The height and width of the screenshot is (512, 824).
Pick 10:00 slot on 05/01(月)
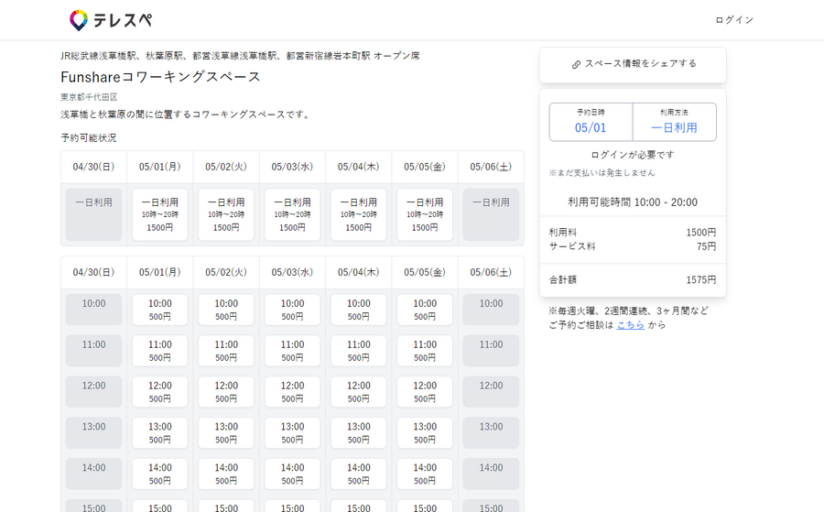(x=160, y=310)
